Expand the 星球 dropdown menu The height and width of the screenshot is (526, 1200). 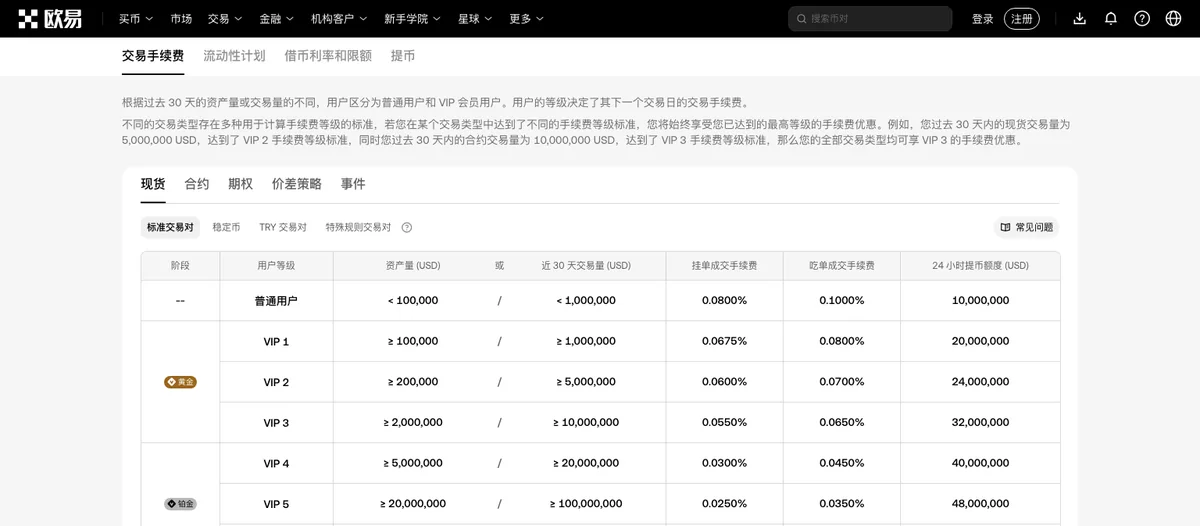(475, 18)
